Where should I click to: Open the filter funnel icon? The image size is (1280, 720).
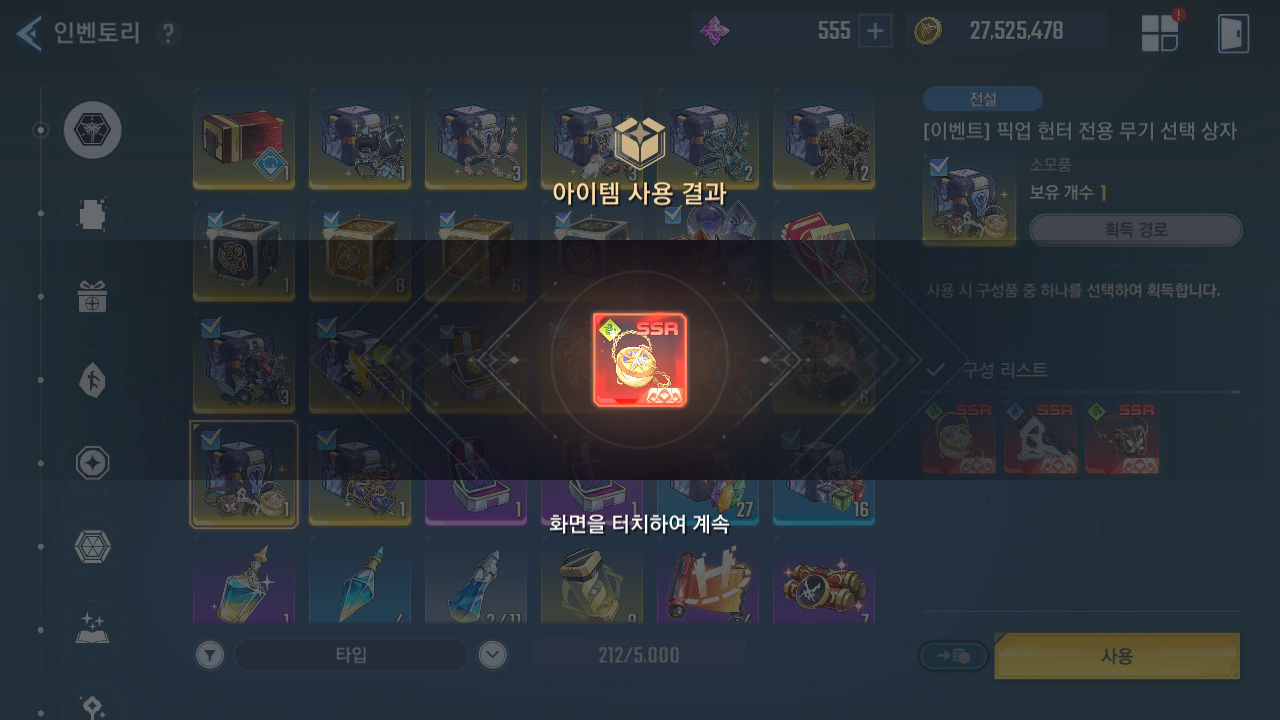pyautogui.click(x=209, y=655)
